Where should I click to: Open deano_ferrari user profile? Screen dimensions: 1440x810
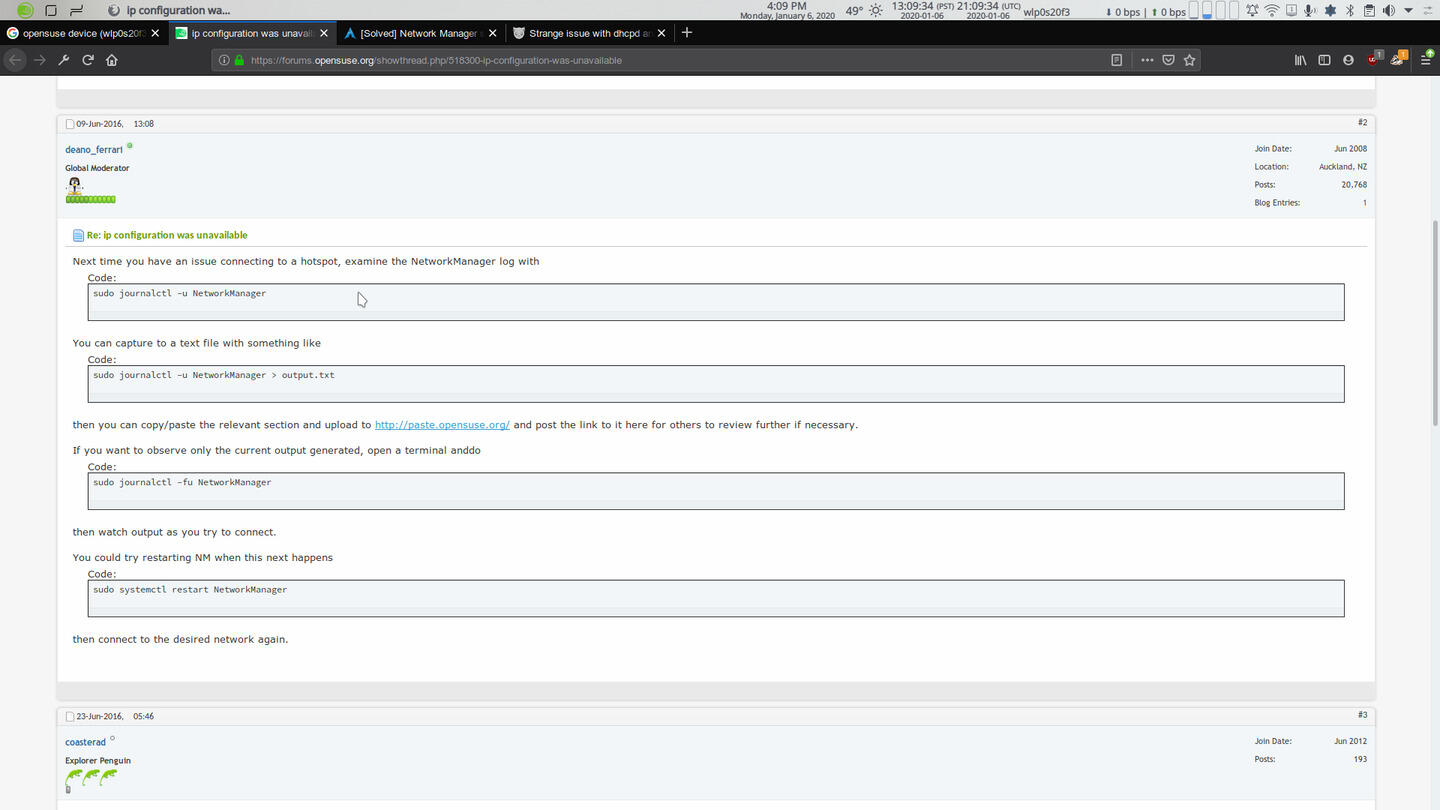[x=94, y=150]
